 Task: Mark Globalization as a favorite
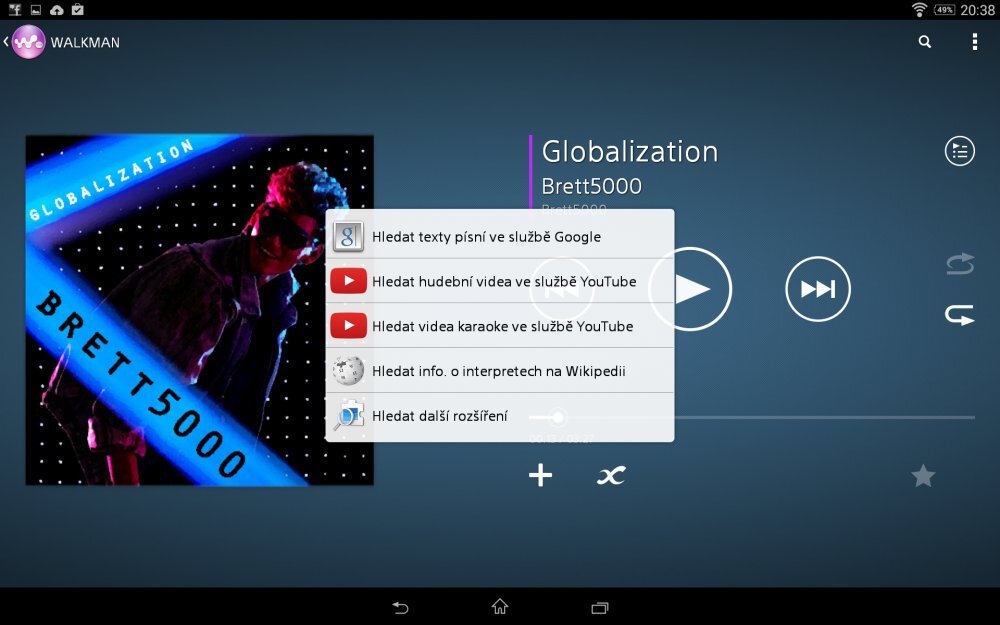(922, 476)
